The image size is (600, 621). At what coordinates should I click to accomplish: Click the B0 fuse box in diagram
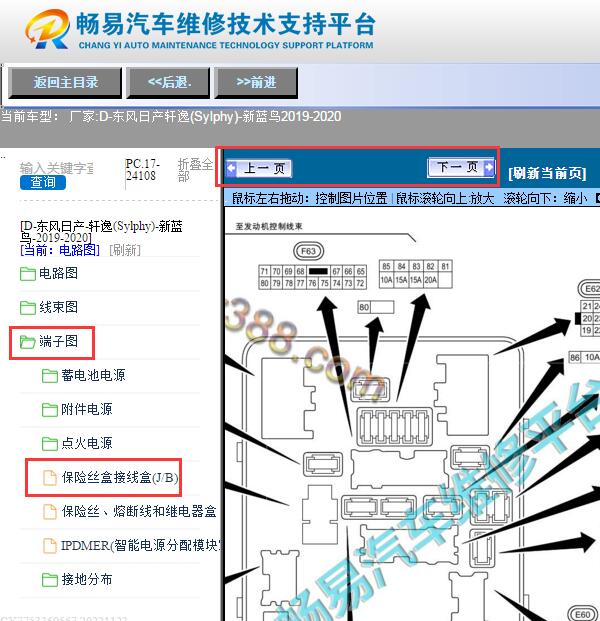[376, 307]
